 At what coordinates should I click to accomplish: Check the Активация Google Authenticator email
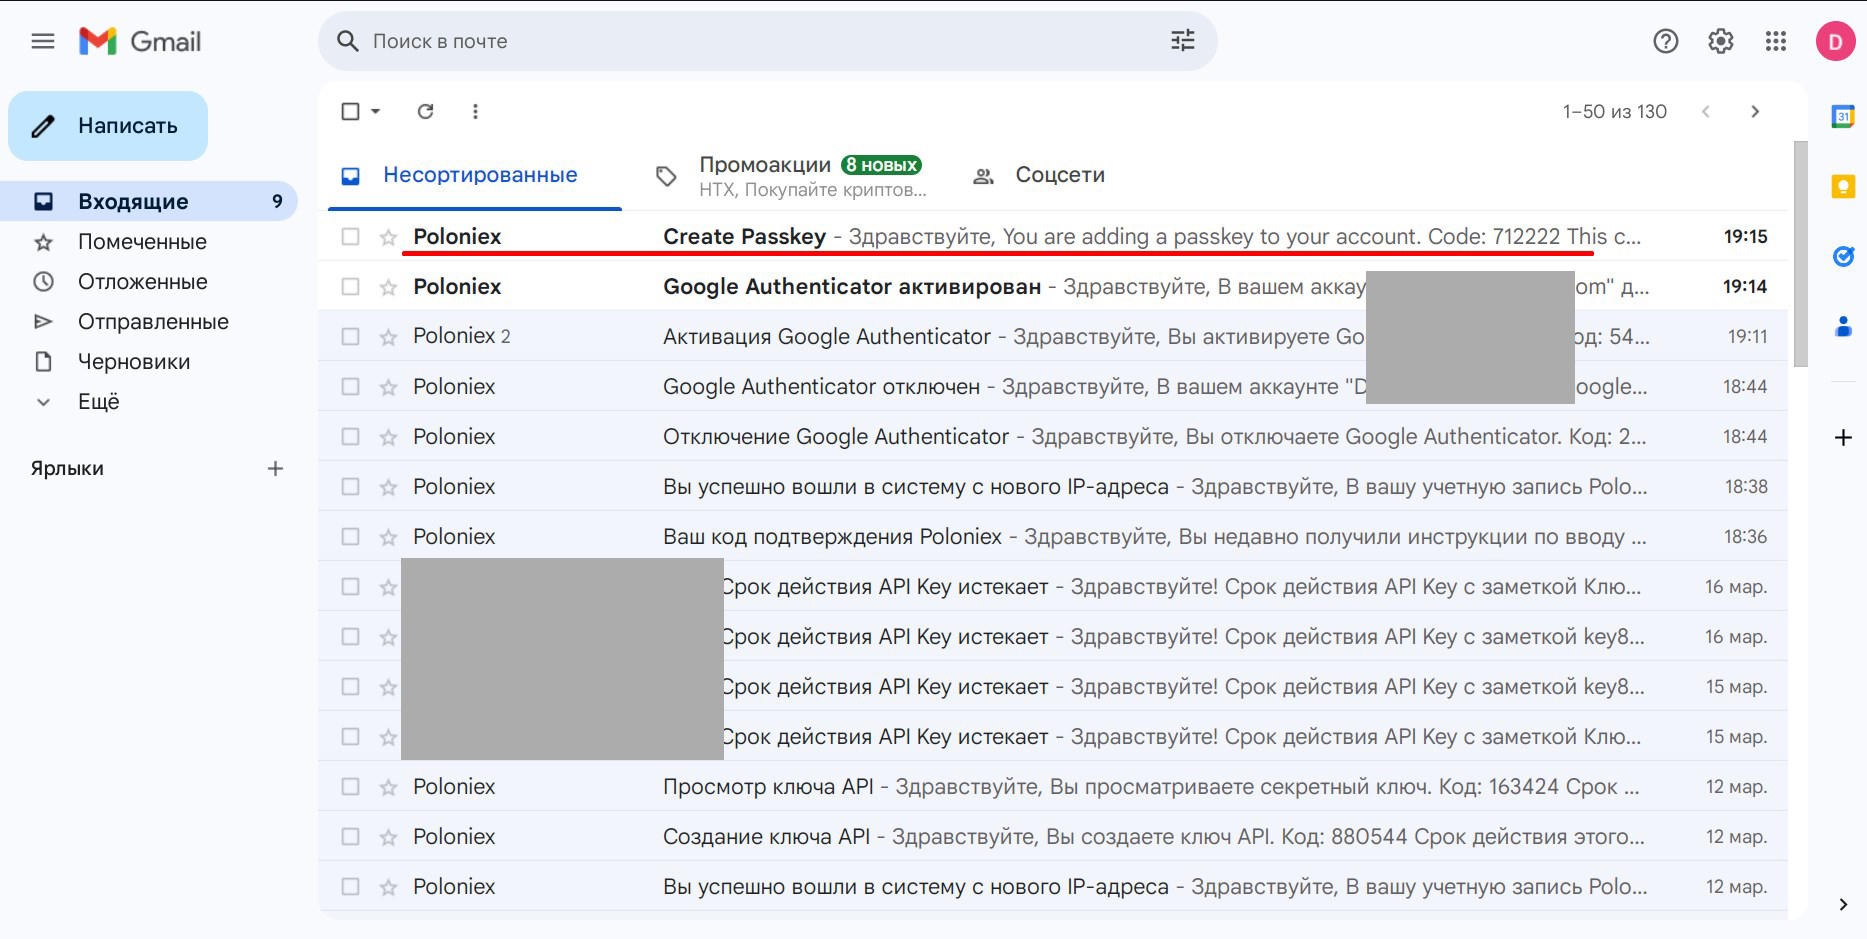pos(350,337)
